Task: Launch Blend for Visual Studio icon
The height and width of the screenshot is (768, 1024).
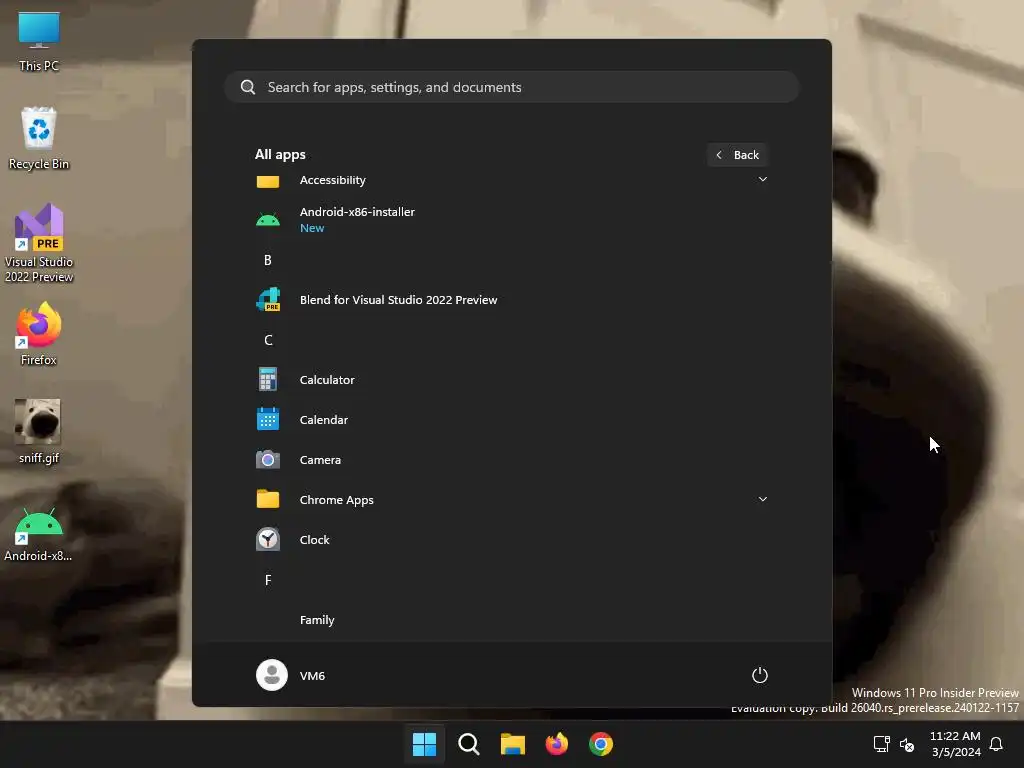Action: (268, 300)
